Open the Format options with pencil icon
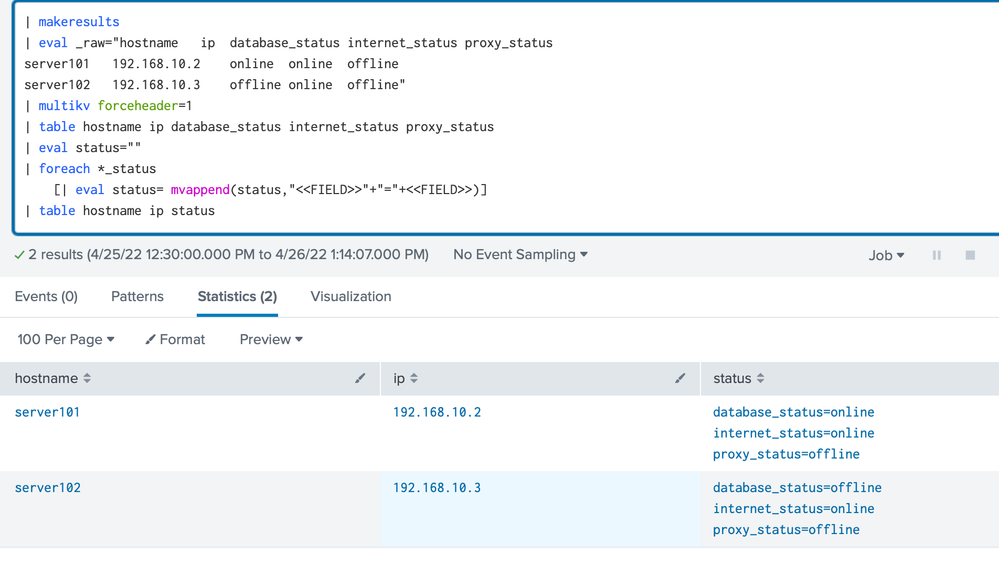999x576 pixels. click(175, 339)
